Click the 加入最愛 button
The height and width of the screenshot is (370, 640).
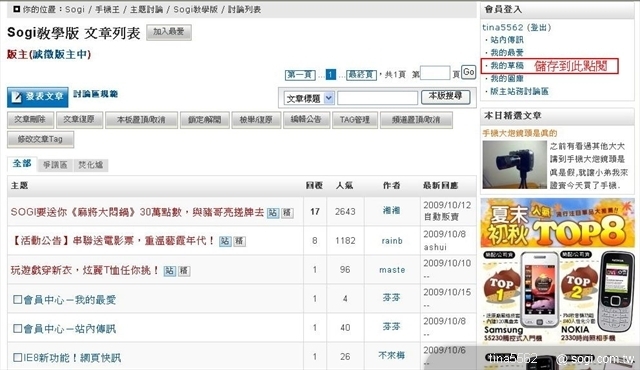tap(169, 32)
